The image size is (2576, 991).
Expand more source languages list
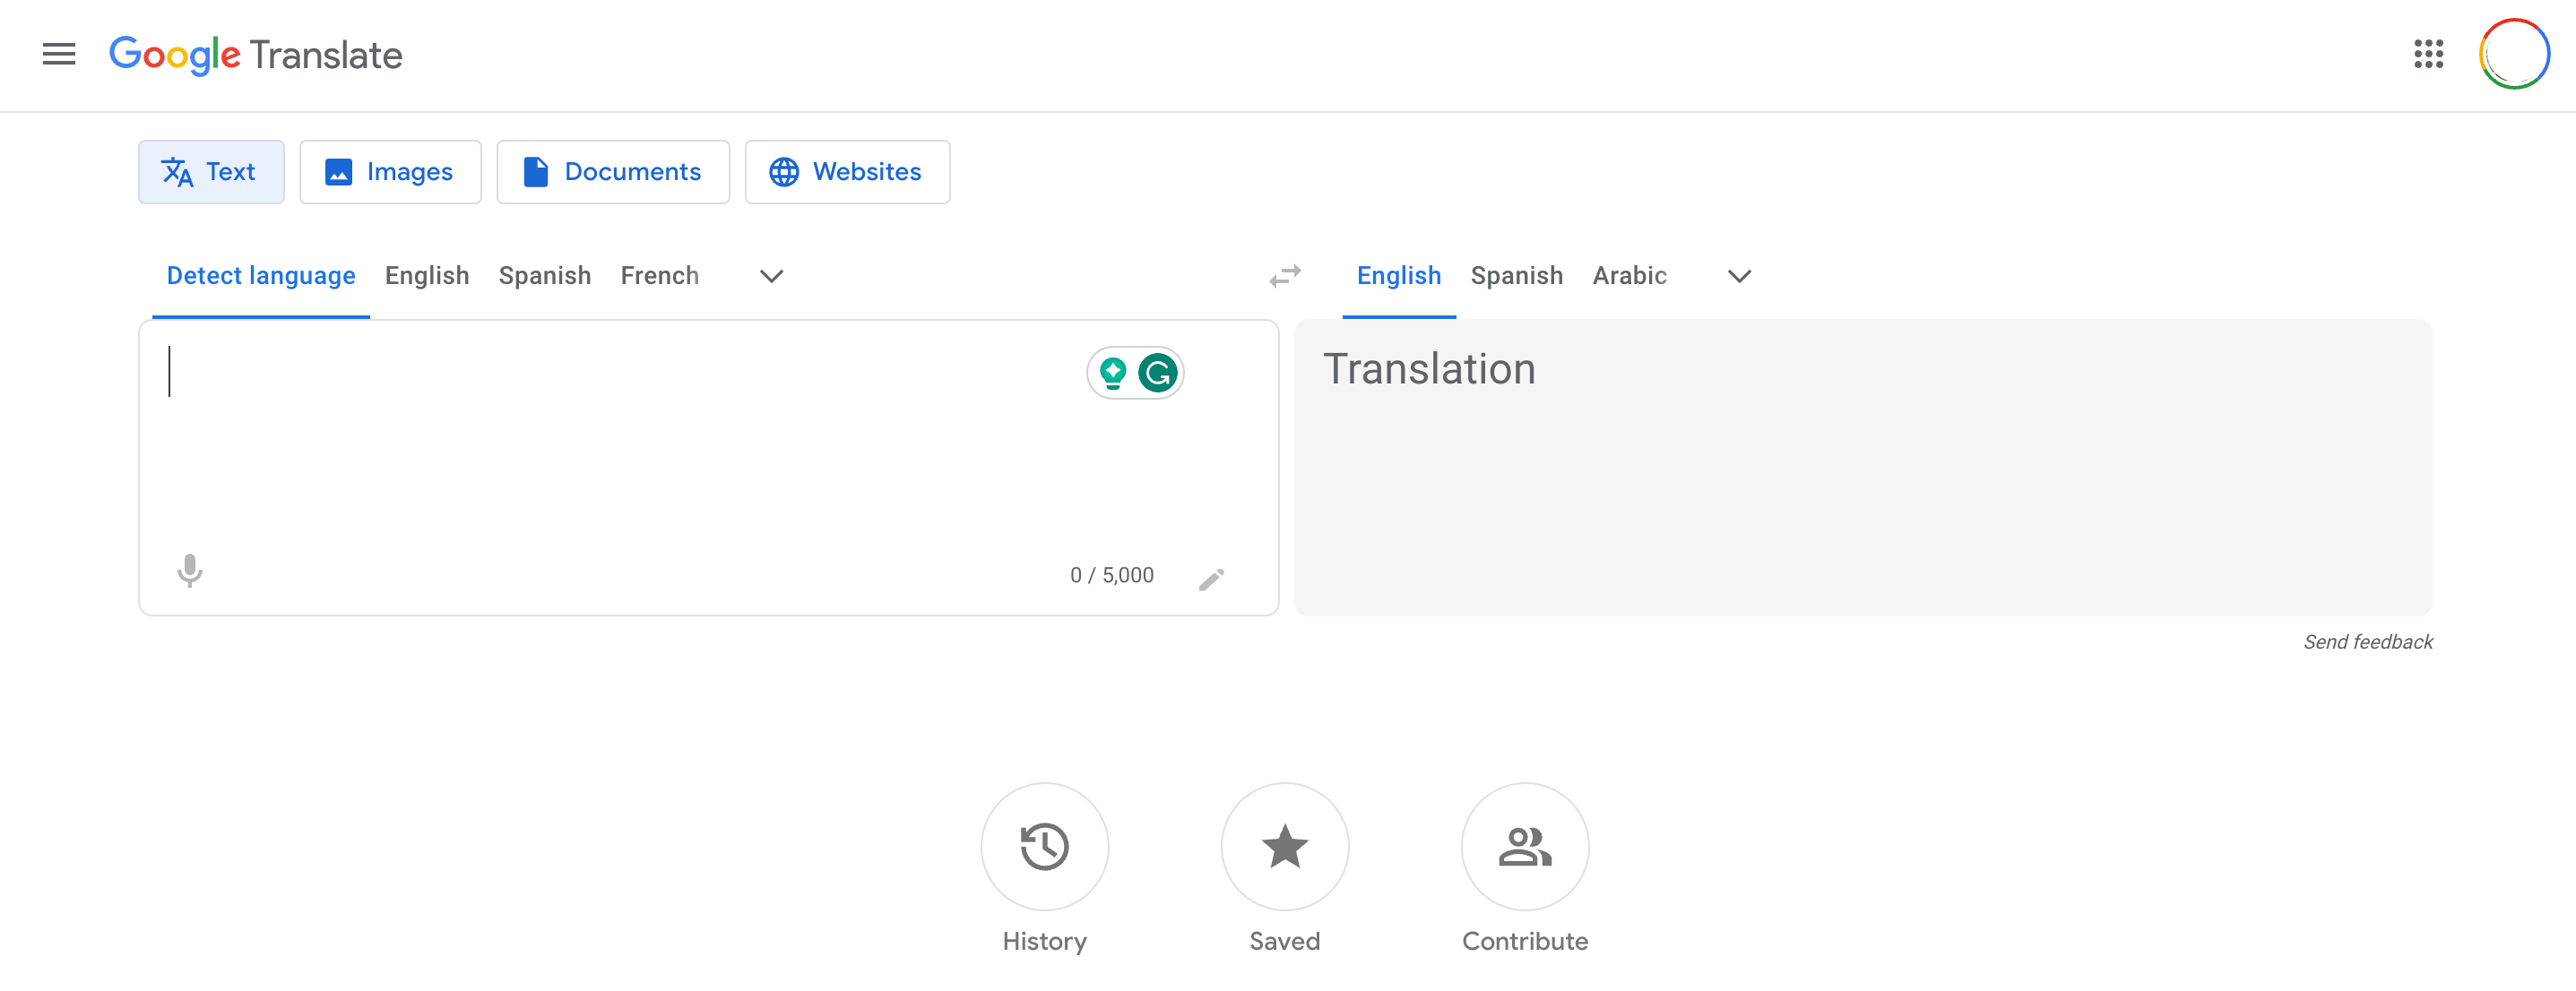point(771,276)
